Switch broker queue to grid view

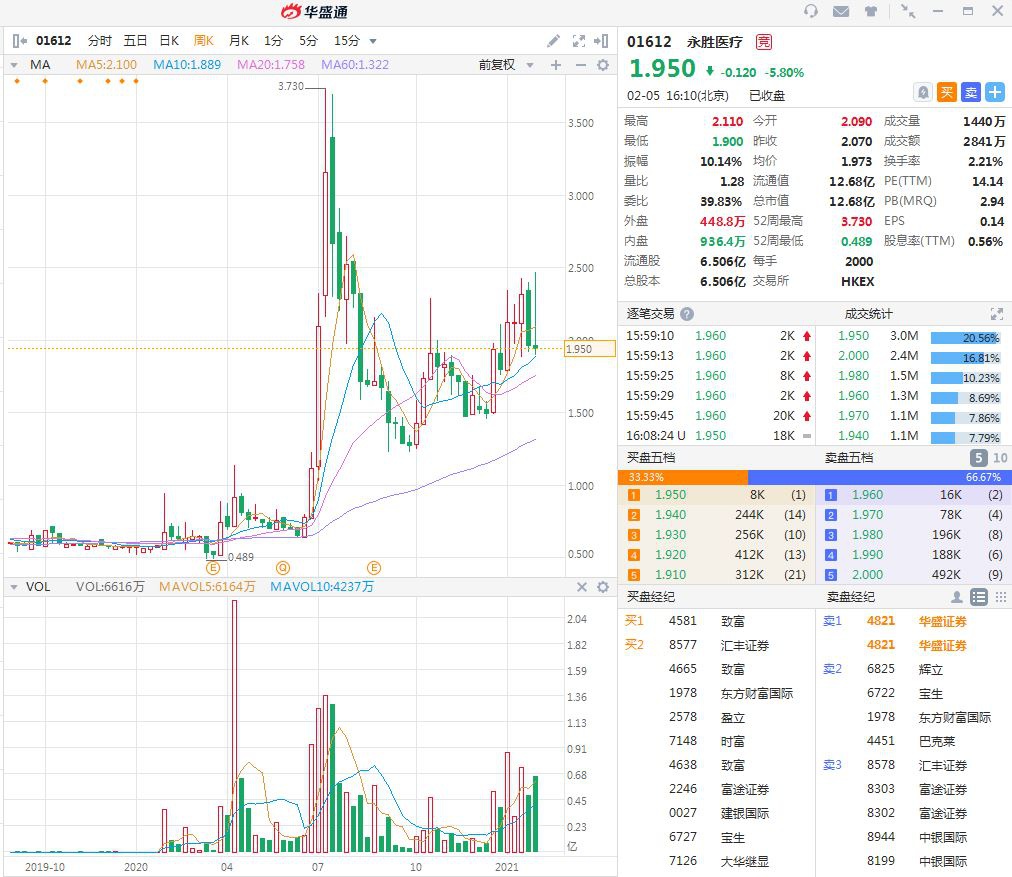(1000, 597)
